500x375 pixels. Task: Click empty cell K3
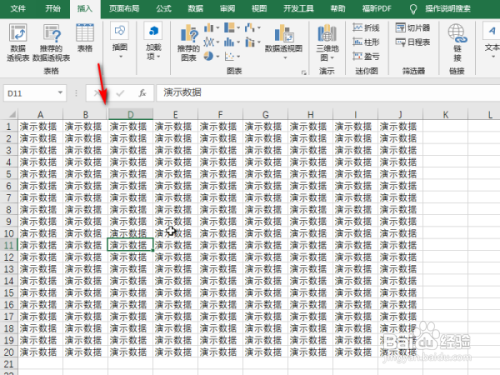point(445,150)
